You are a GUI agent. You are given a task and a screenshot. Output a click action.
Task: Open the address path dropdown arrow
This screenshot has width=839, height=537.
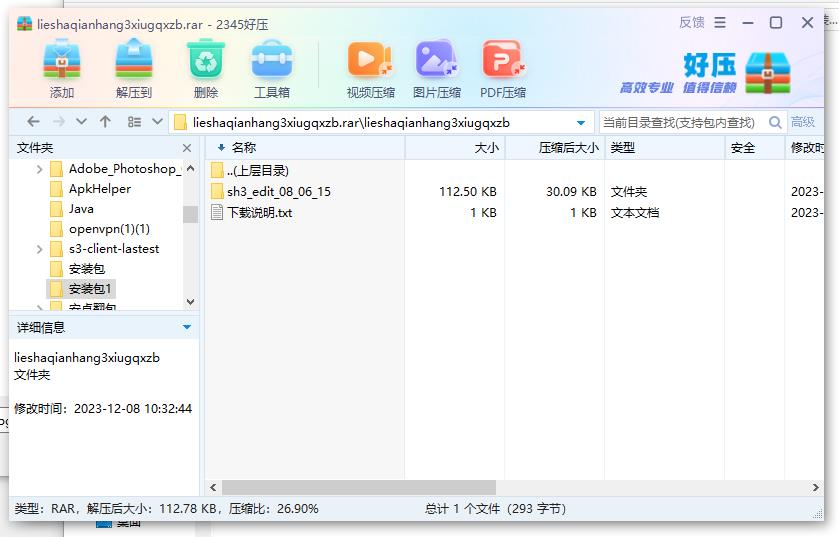pos(581,123)
